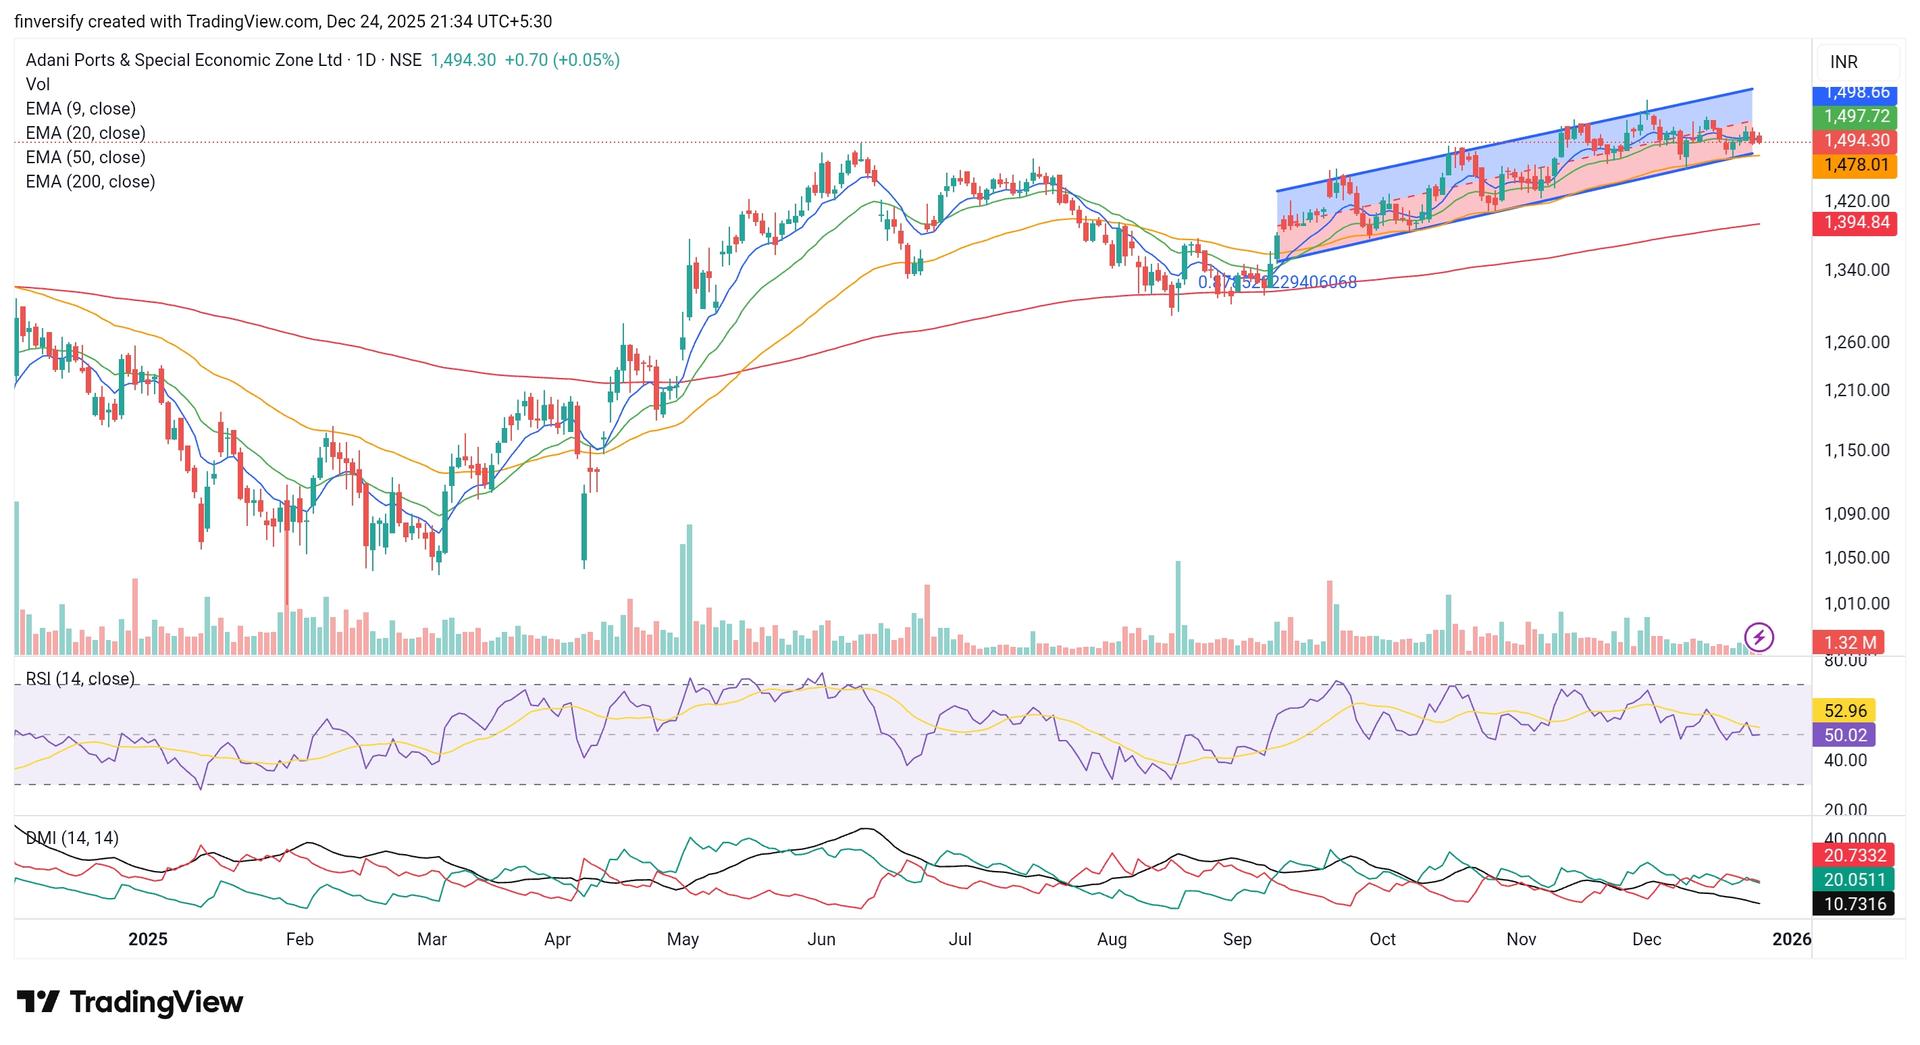The image size is (1920, 1045).
Task: Click the May label on time axis
Action: (683, 939)
